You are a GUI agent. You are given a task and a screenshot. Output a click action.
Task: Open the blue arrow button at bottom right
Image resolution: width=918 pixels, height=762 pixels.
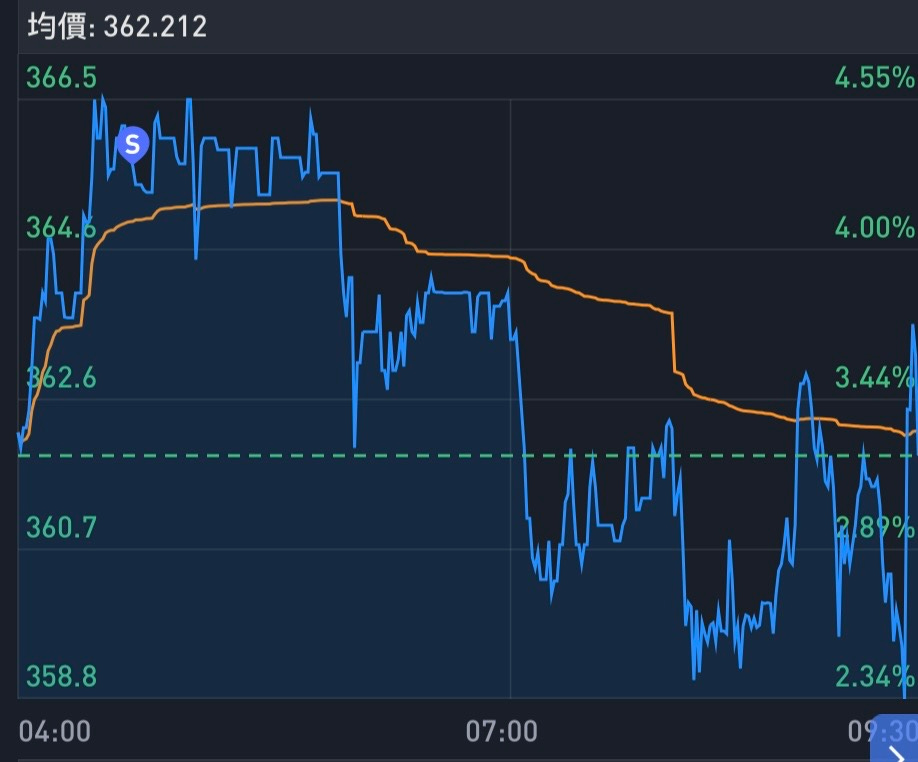pos(895,740)
